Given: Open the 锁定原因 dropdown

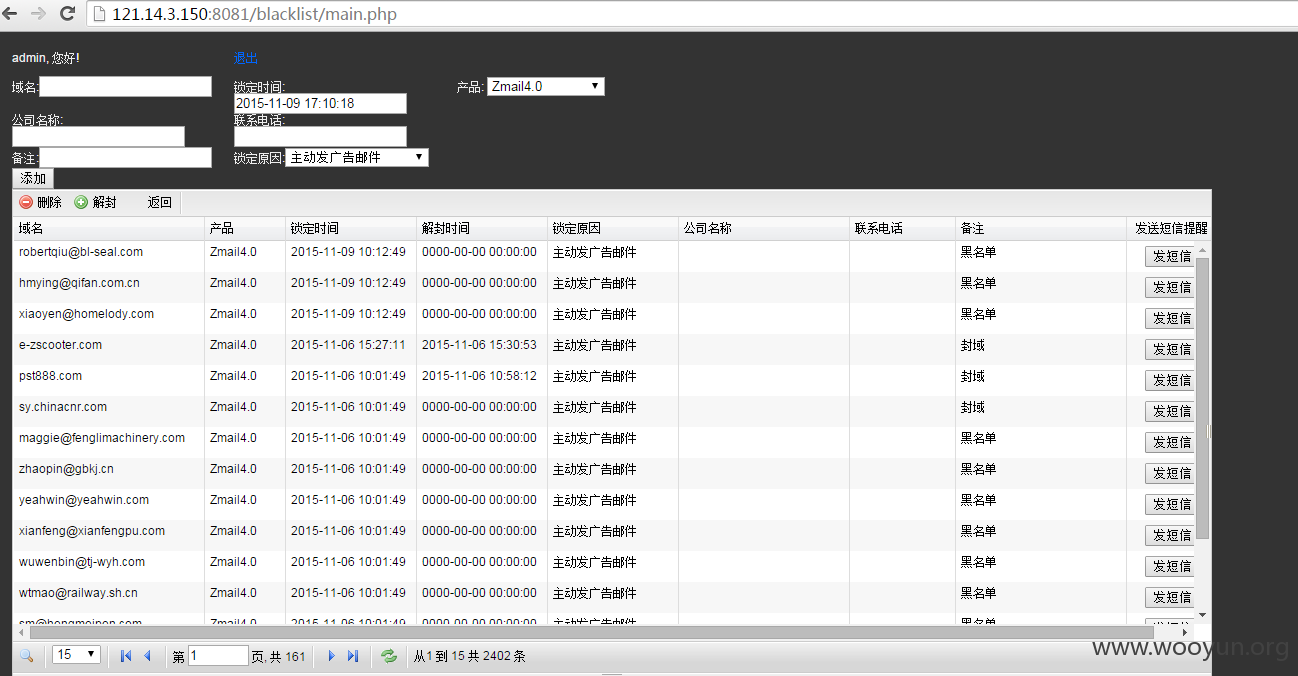Looking at the screenshot, I should [x=357, y=158].
